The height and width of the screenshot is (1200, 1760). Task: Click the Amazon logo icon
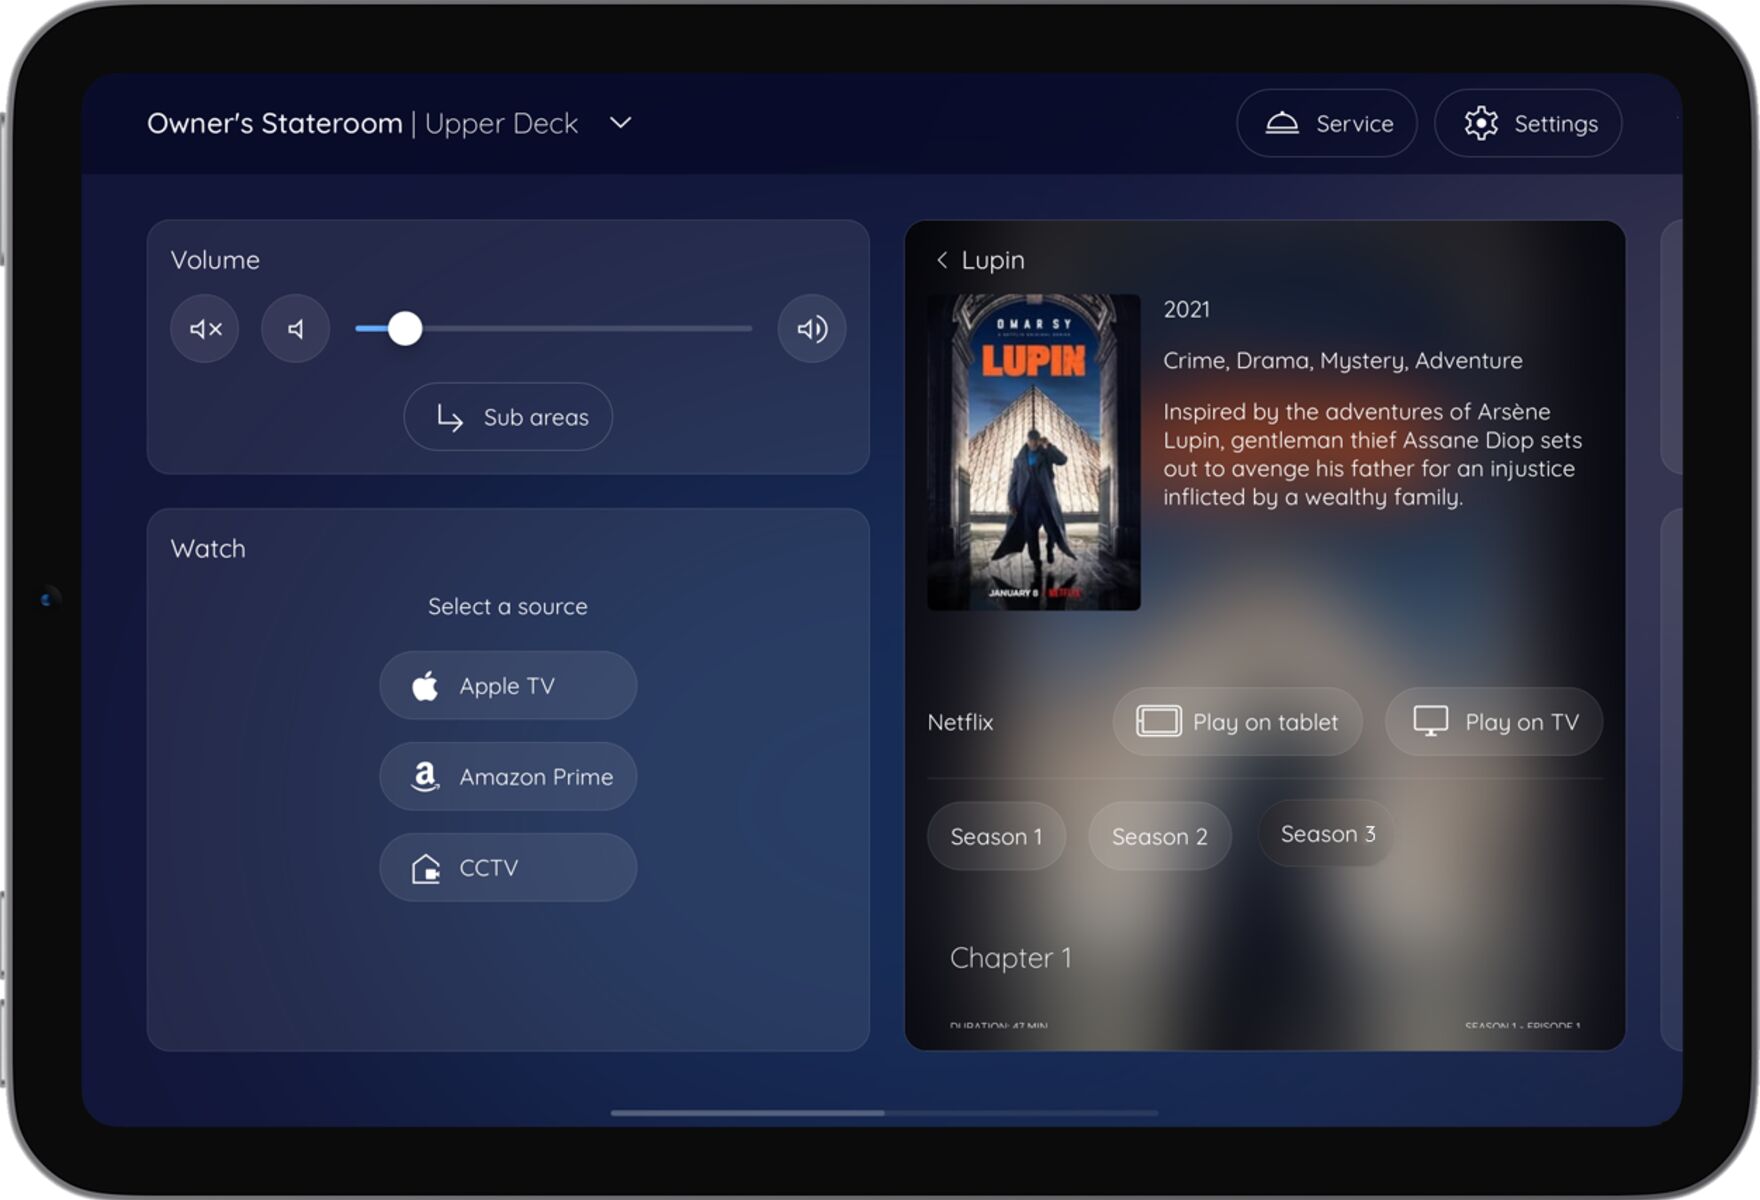(425, 777)
